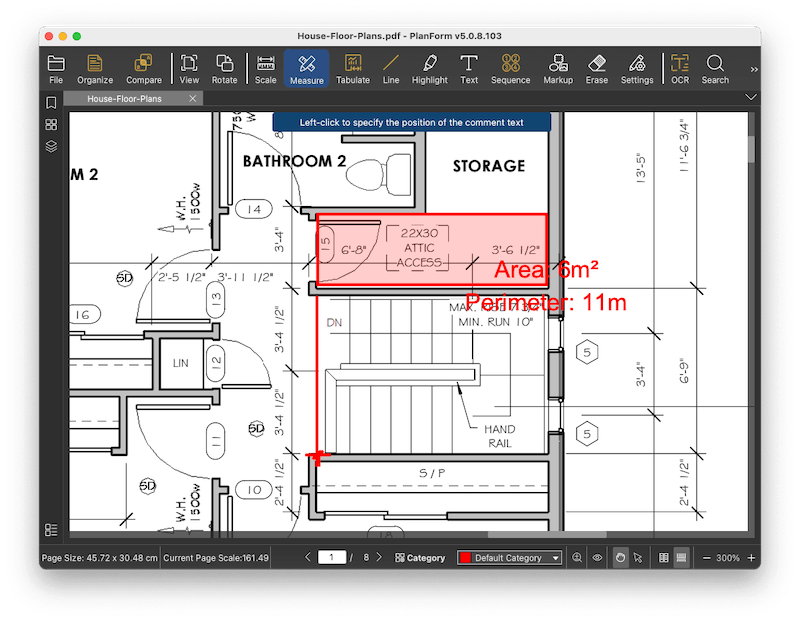Switch to the House-Floor-Plans tab

tap(124, 98)
